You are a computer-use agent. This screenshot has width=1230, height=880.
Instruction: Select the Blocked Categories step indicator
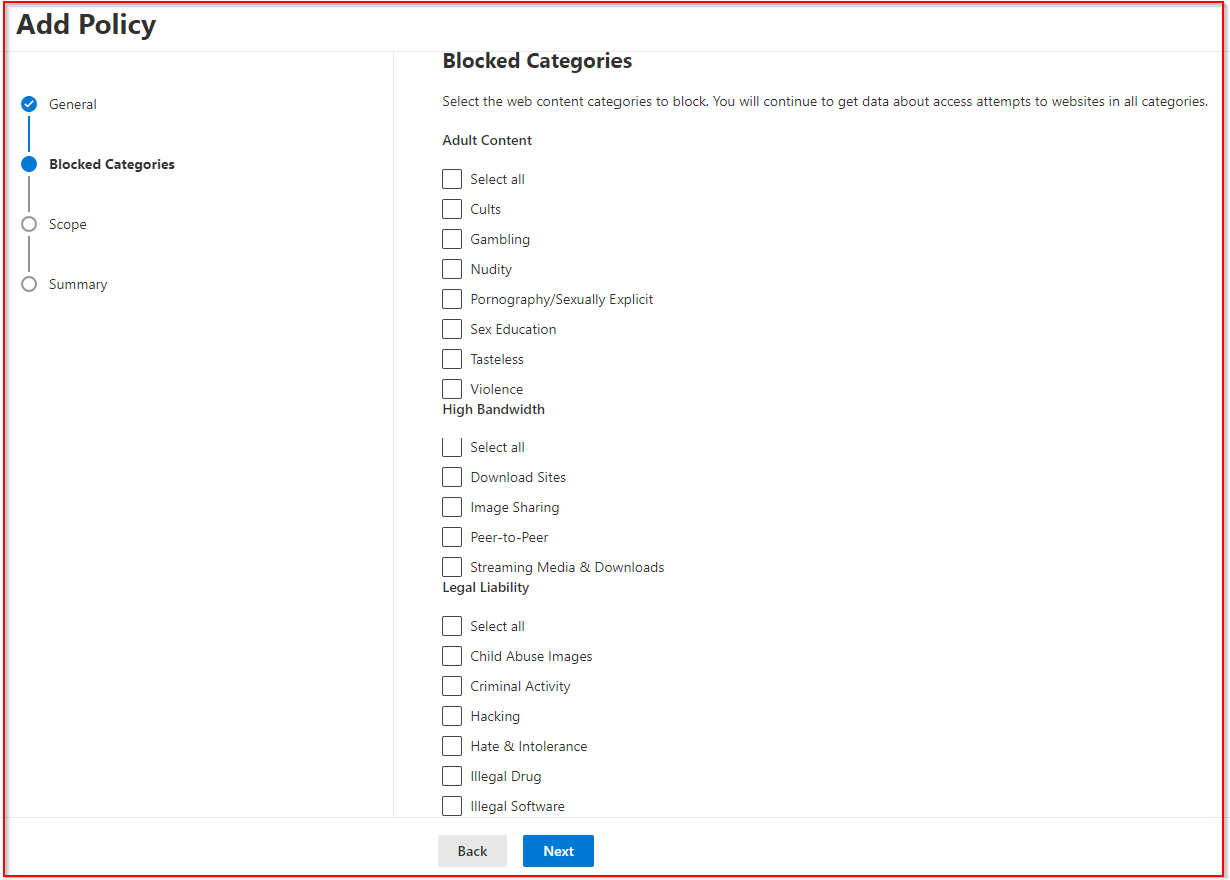click(x=29, y=164)
